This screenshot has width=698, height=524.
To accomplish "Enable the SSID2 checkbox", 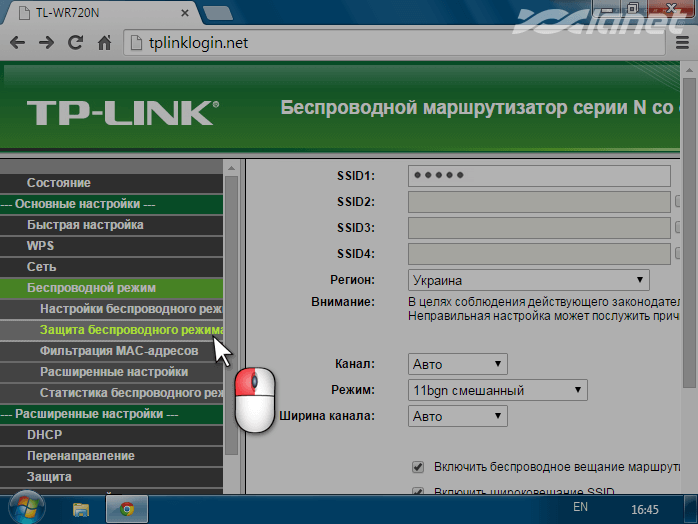I will pyautogui.click(x=680, y=202).
